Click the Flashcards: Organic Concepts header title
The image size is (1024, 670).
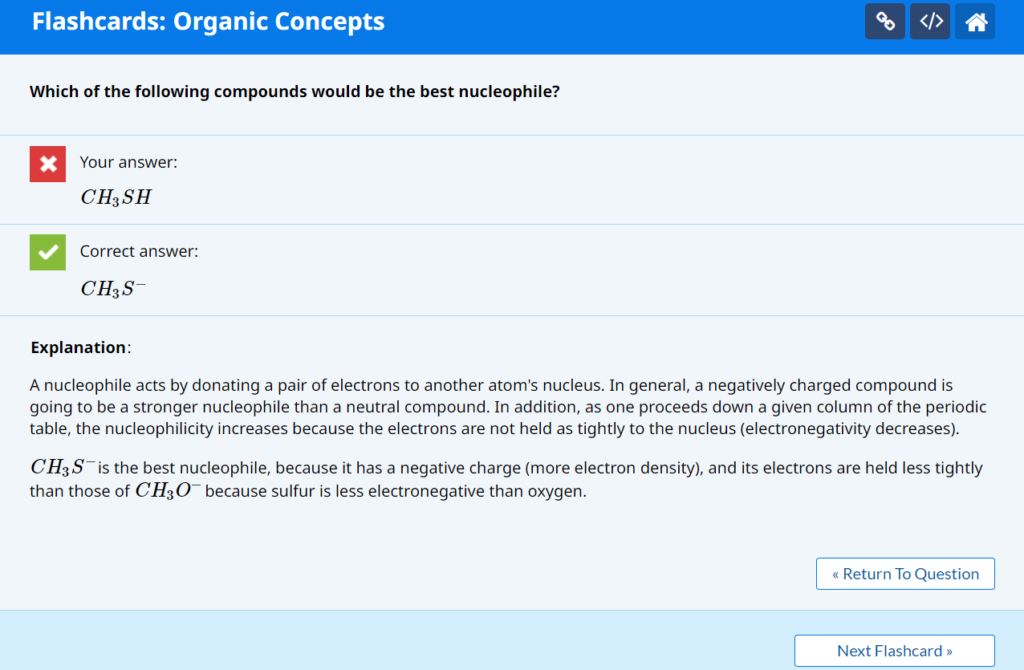click(x=208, y=22)
